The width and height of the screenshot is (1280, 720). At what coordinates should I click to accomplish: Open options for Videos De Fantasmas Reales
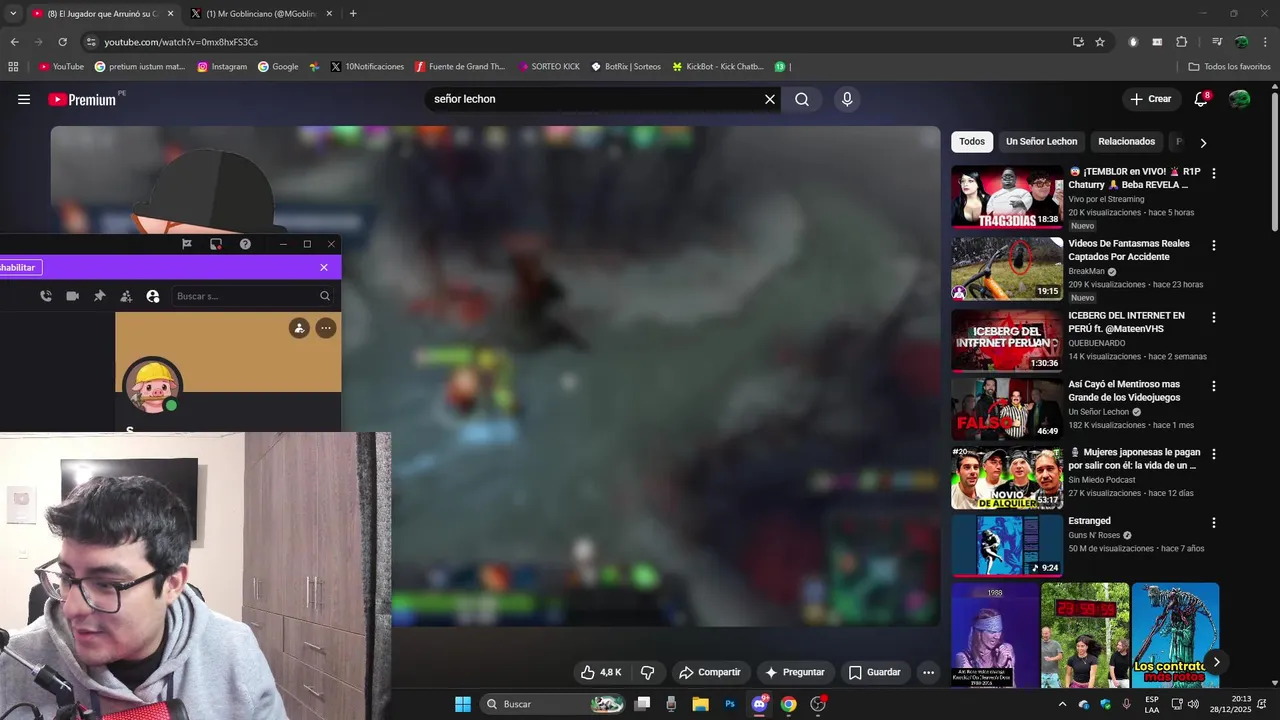tap(1214, 245)
